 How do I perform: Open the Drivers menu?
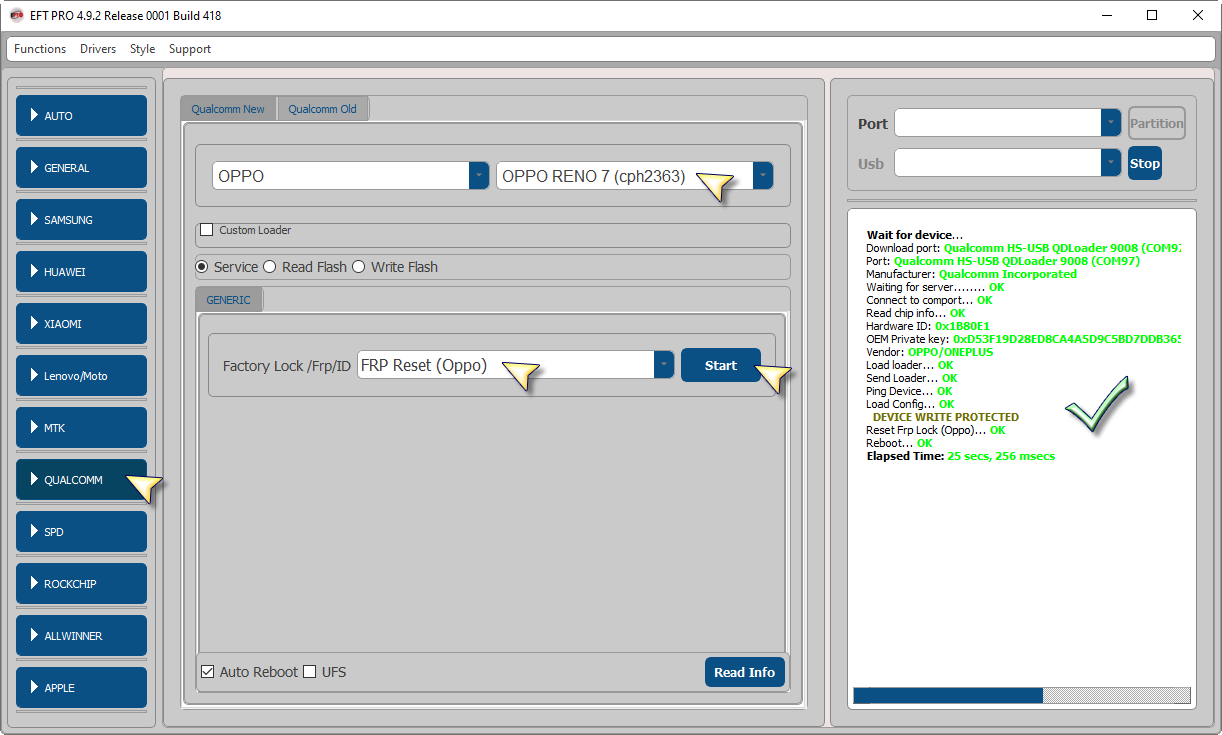(x=98, y=49)
